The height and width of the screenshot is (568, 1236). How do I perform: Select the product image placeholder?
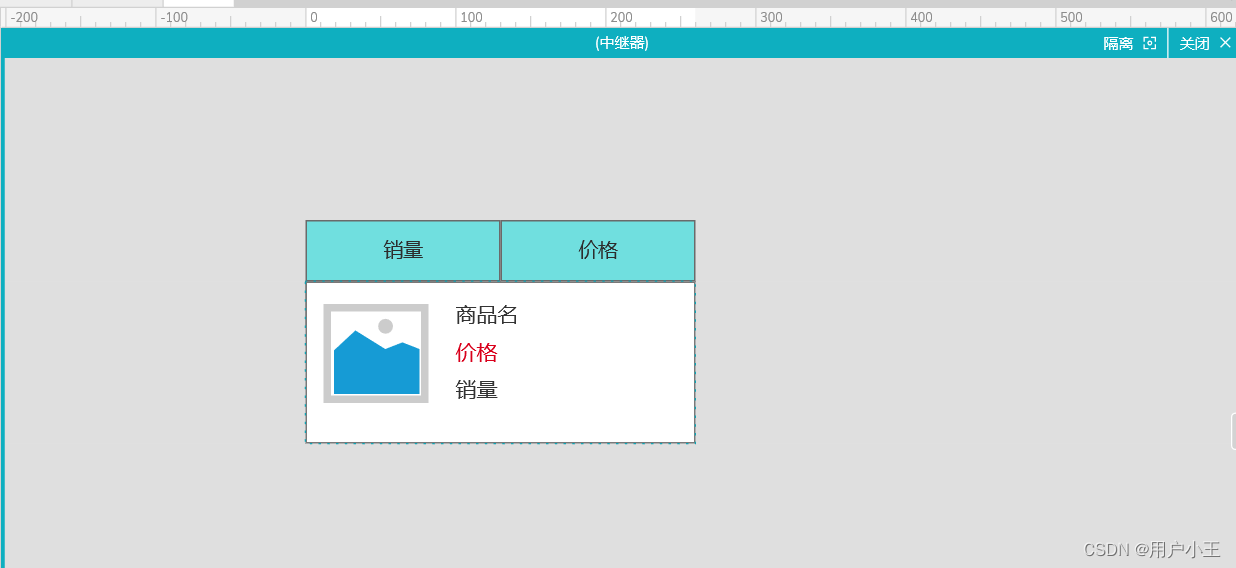(376, 353)
